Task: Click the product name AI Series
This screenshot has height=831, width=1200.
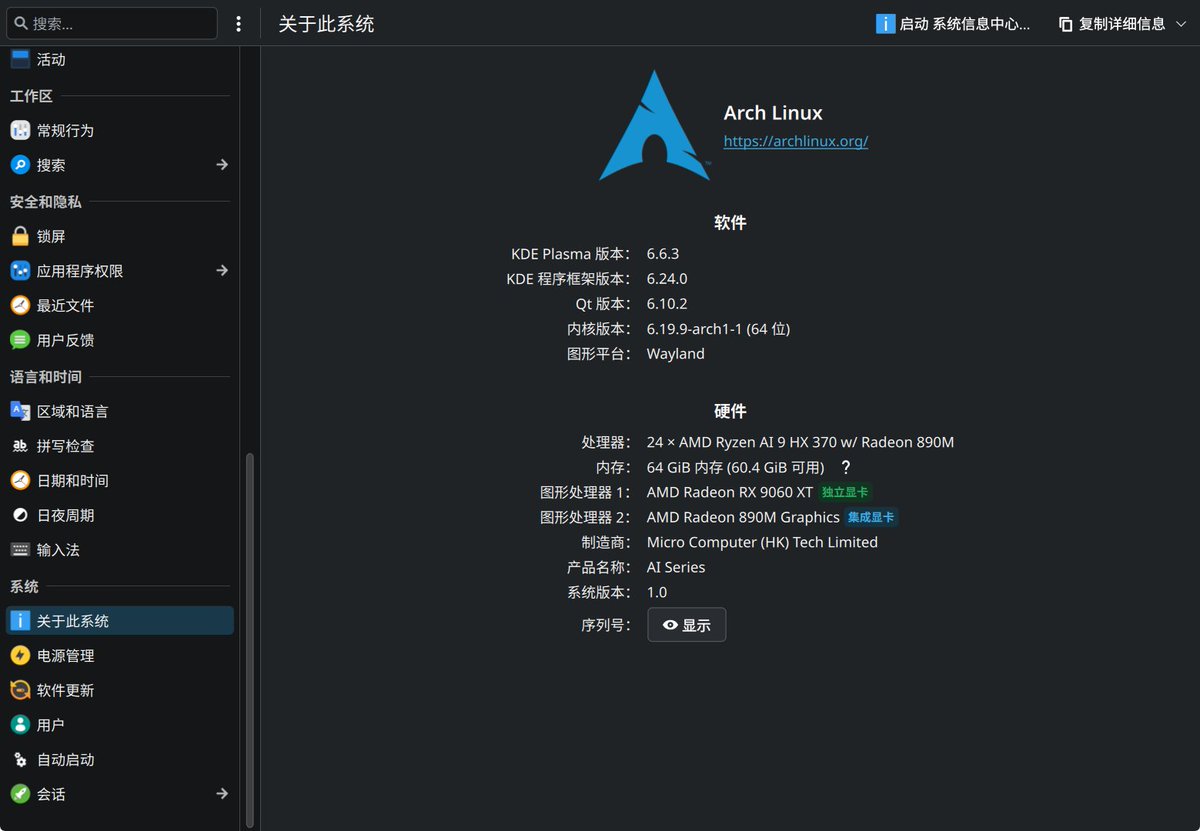Action: (676, 567)
